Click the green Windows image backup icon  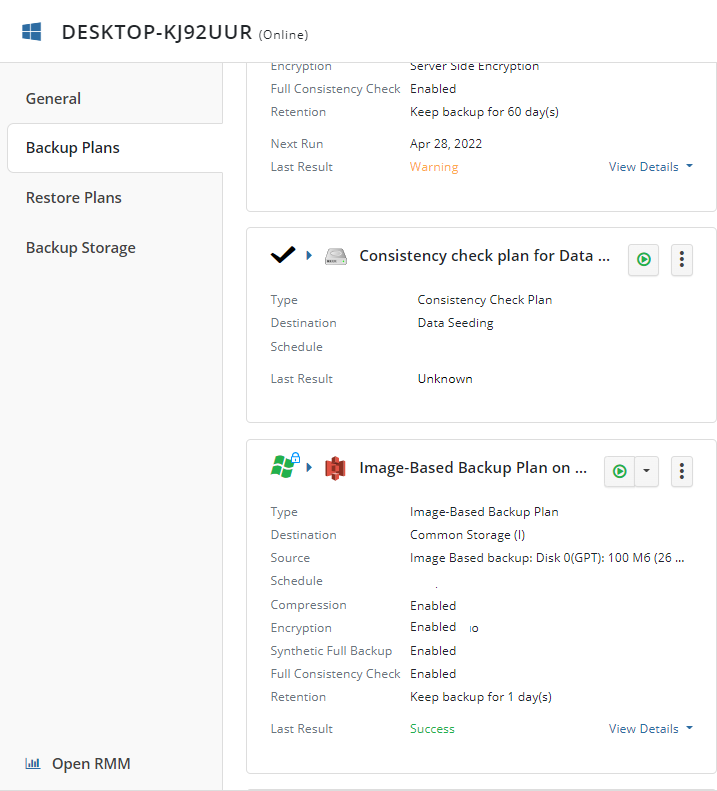click(285, 466)
